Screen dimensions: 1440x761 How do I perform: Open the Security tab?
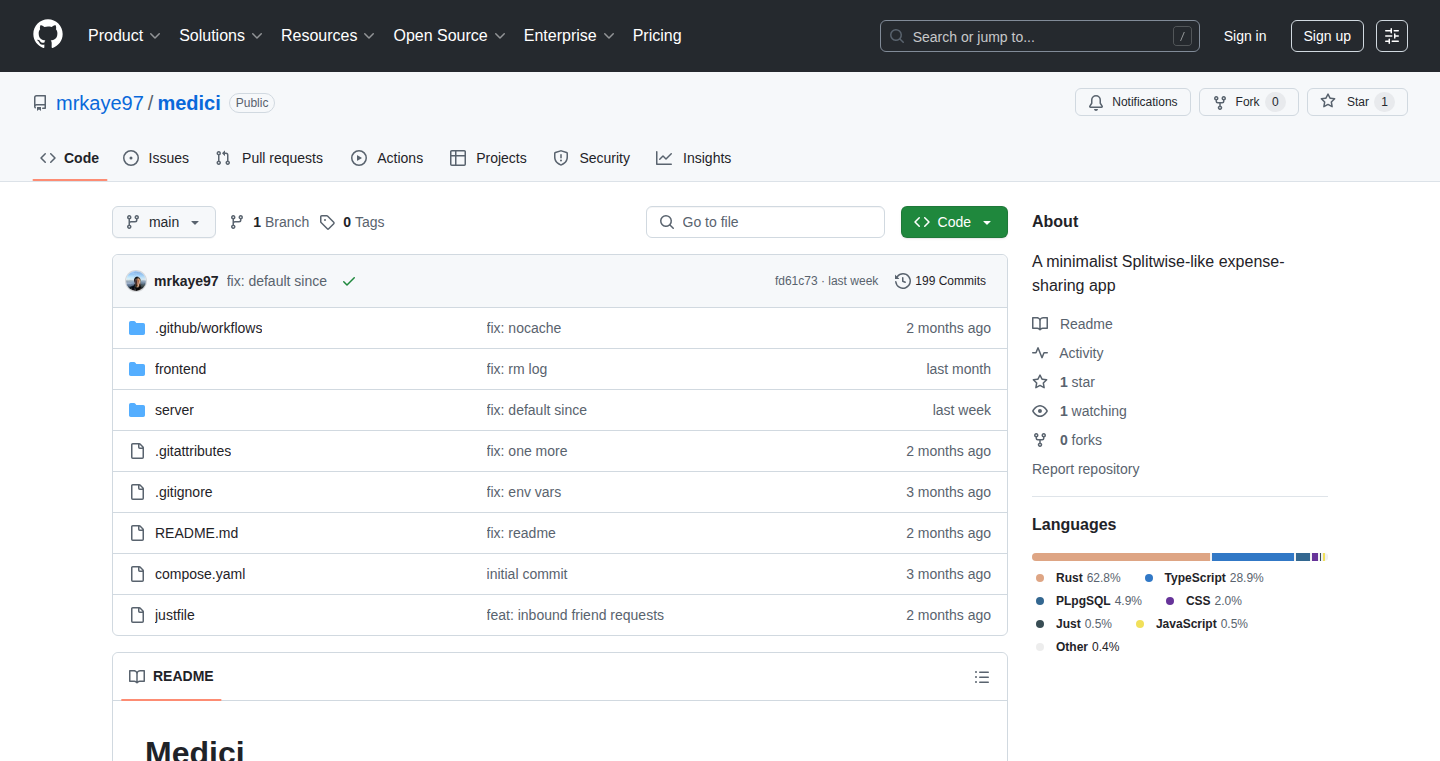click(x=592, y=158)
